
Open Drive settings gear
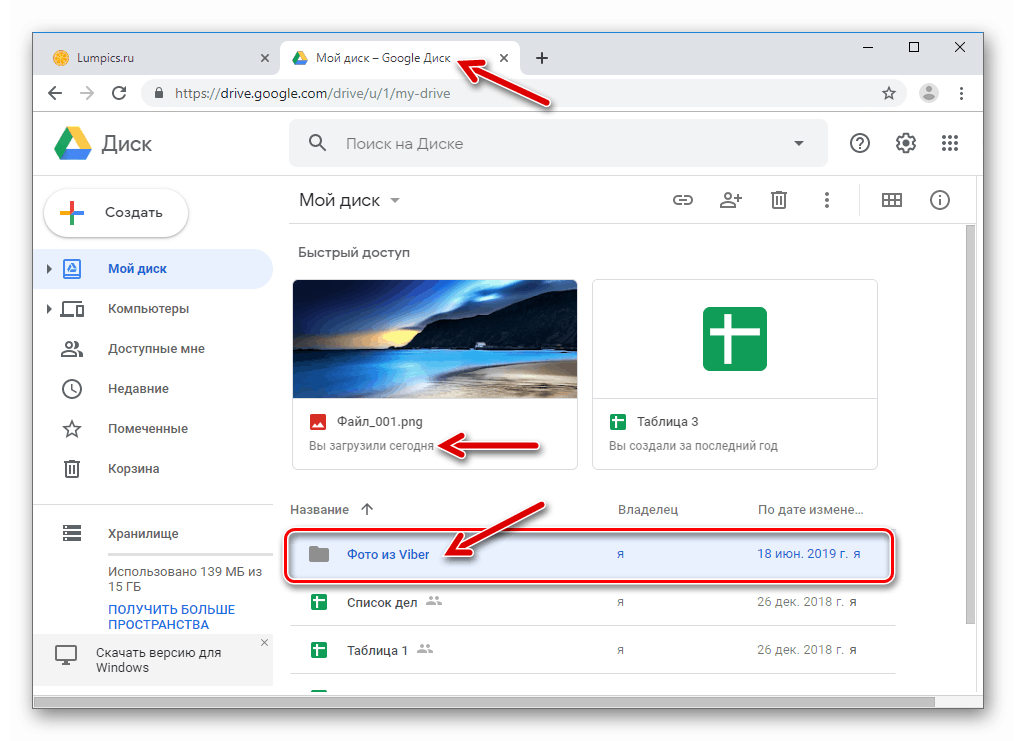coord(905,143)
